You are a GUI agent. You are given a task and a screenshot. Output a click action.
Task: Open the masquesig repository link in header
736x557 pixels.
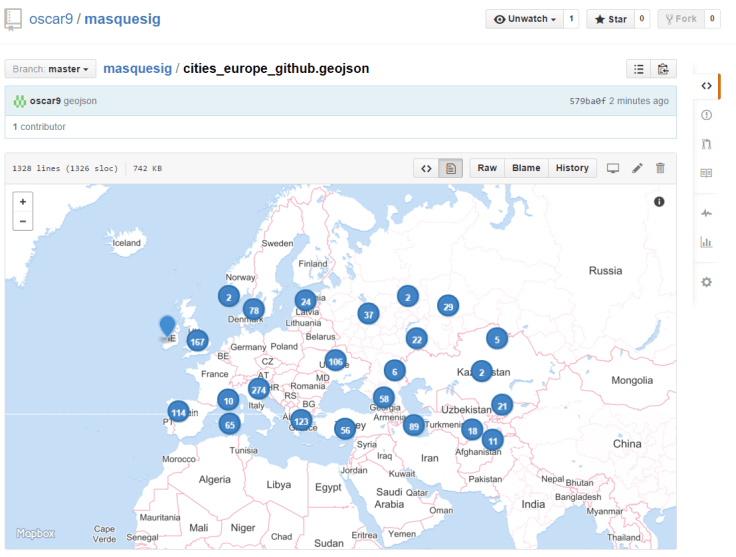122,19
